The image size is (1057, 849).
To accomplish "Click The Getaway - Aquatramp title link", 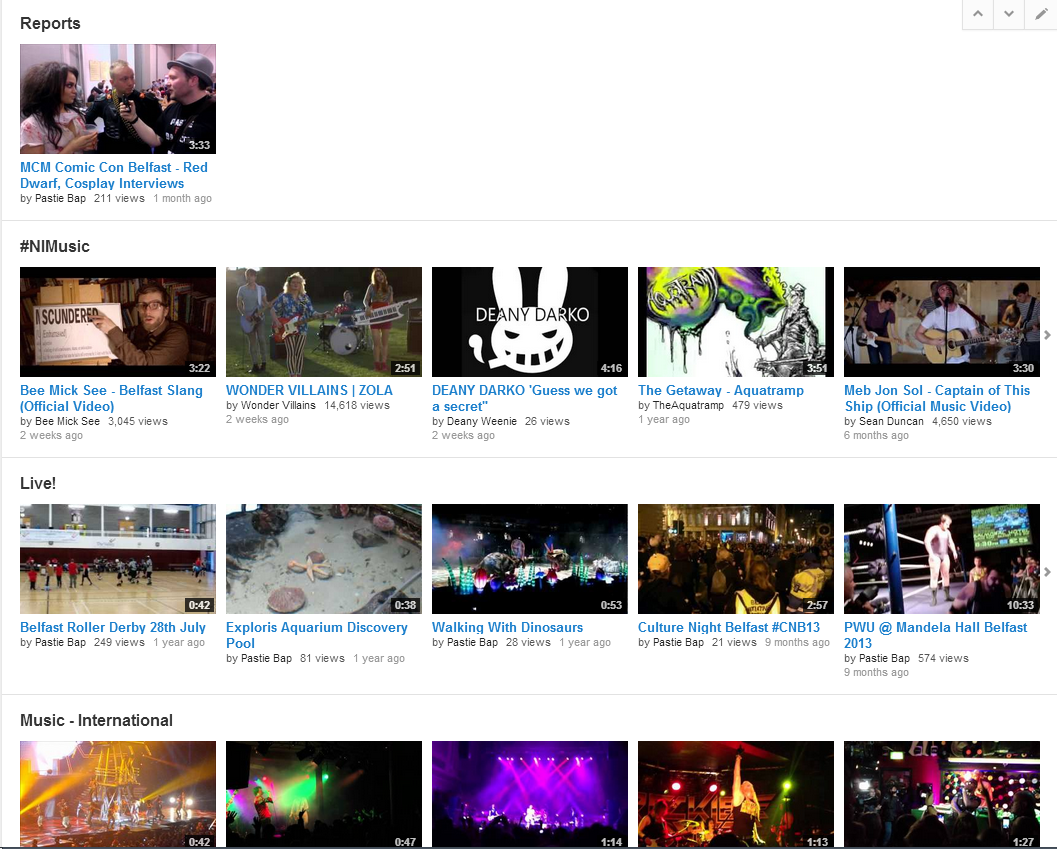I will pos(720,390).
